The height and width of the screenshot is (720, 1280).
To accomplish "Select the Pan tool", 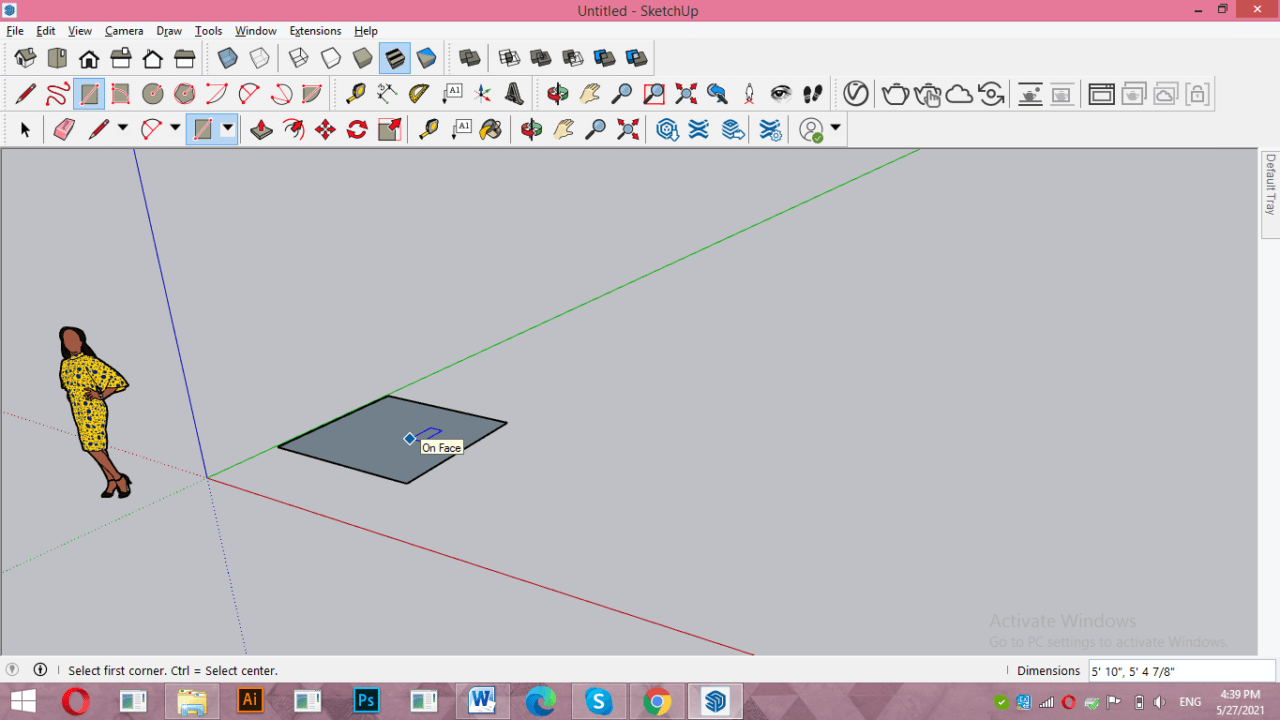I will pos(562,129).
